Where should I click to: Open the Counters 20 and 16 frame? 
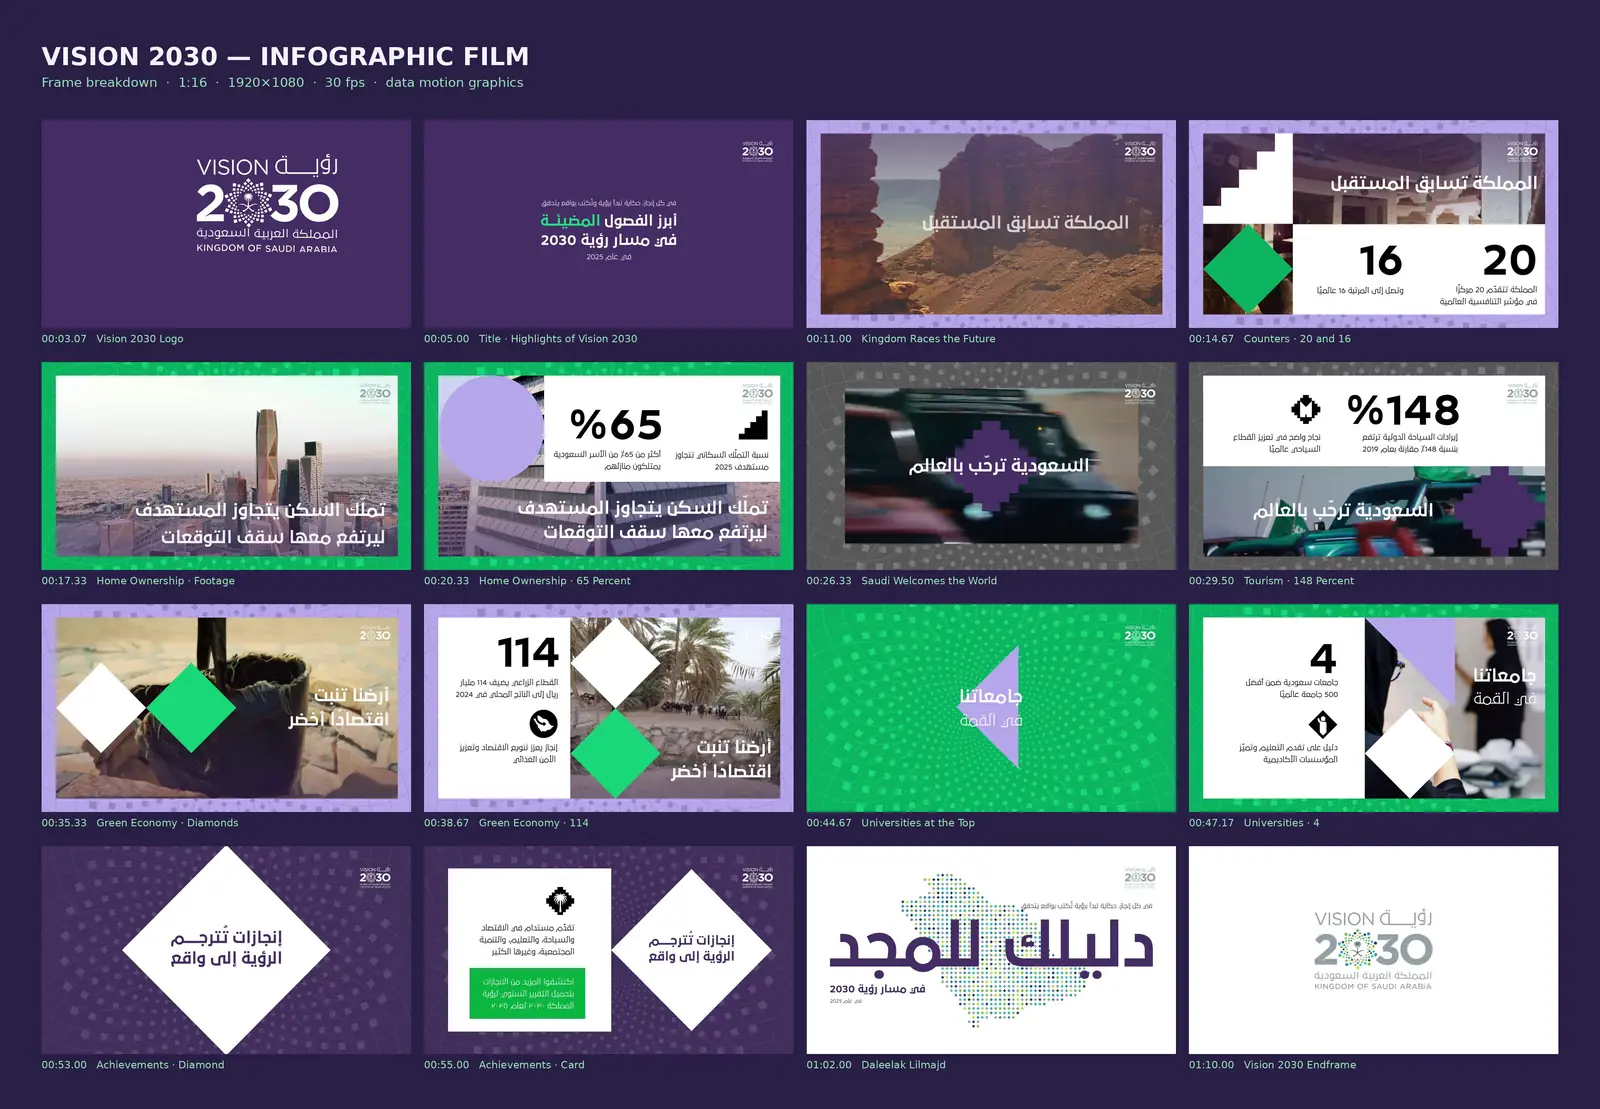[1373, 224]
